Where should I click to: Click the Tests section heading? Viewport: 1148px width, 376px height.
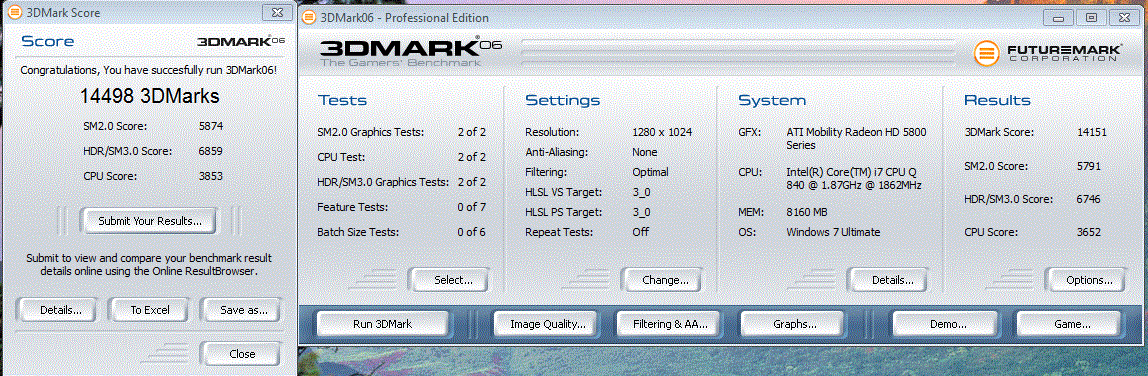[343, 100]
